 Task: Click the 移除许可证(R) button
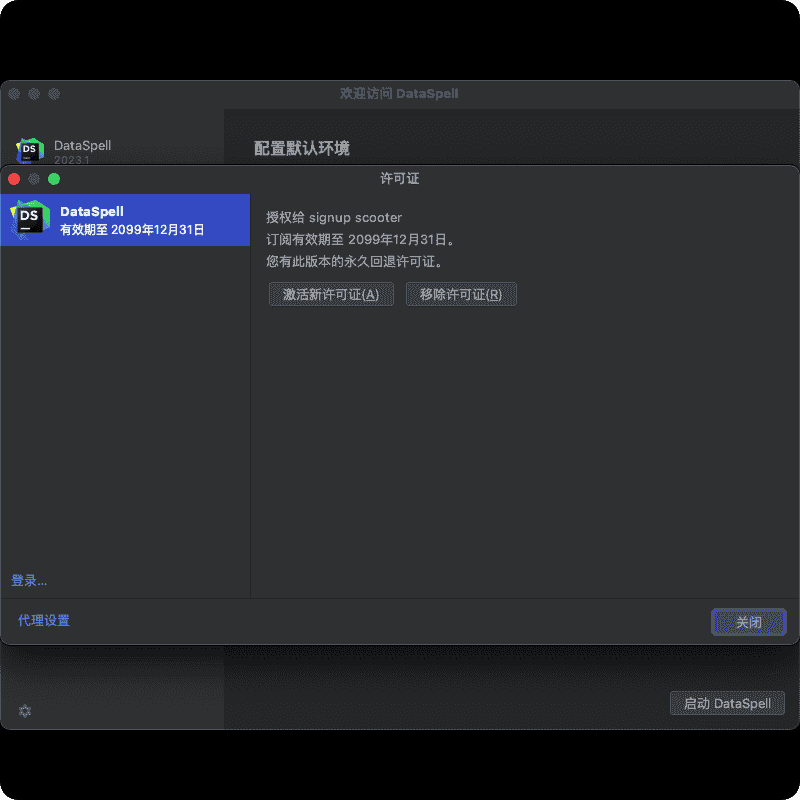coord(461,294)
